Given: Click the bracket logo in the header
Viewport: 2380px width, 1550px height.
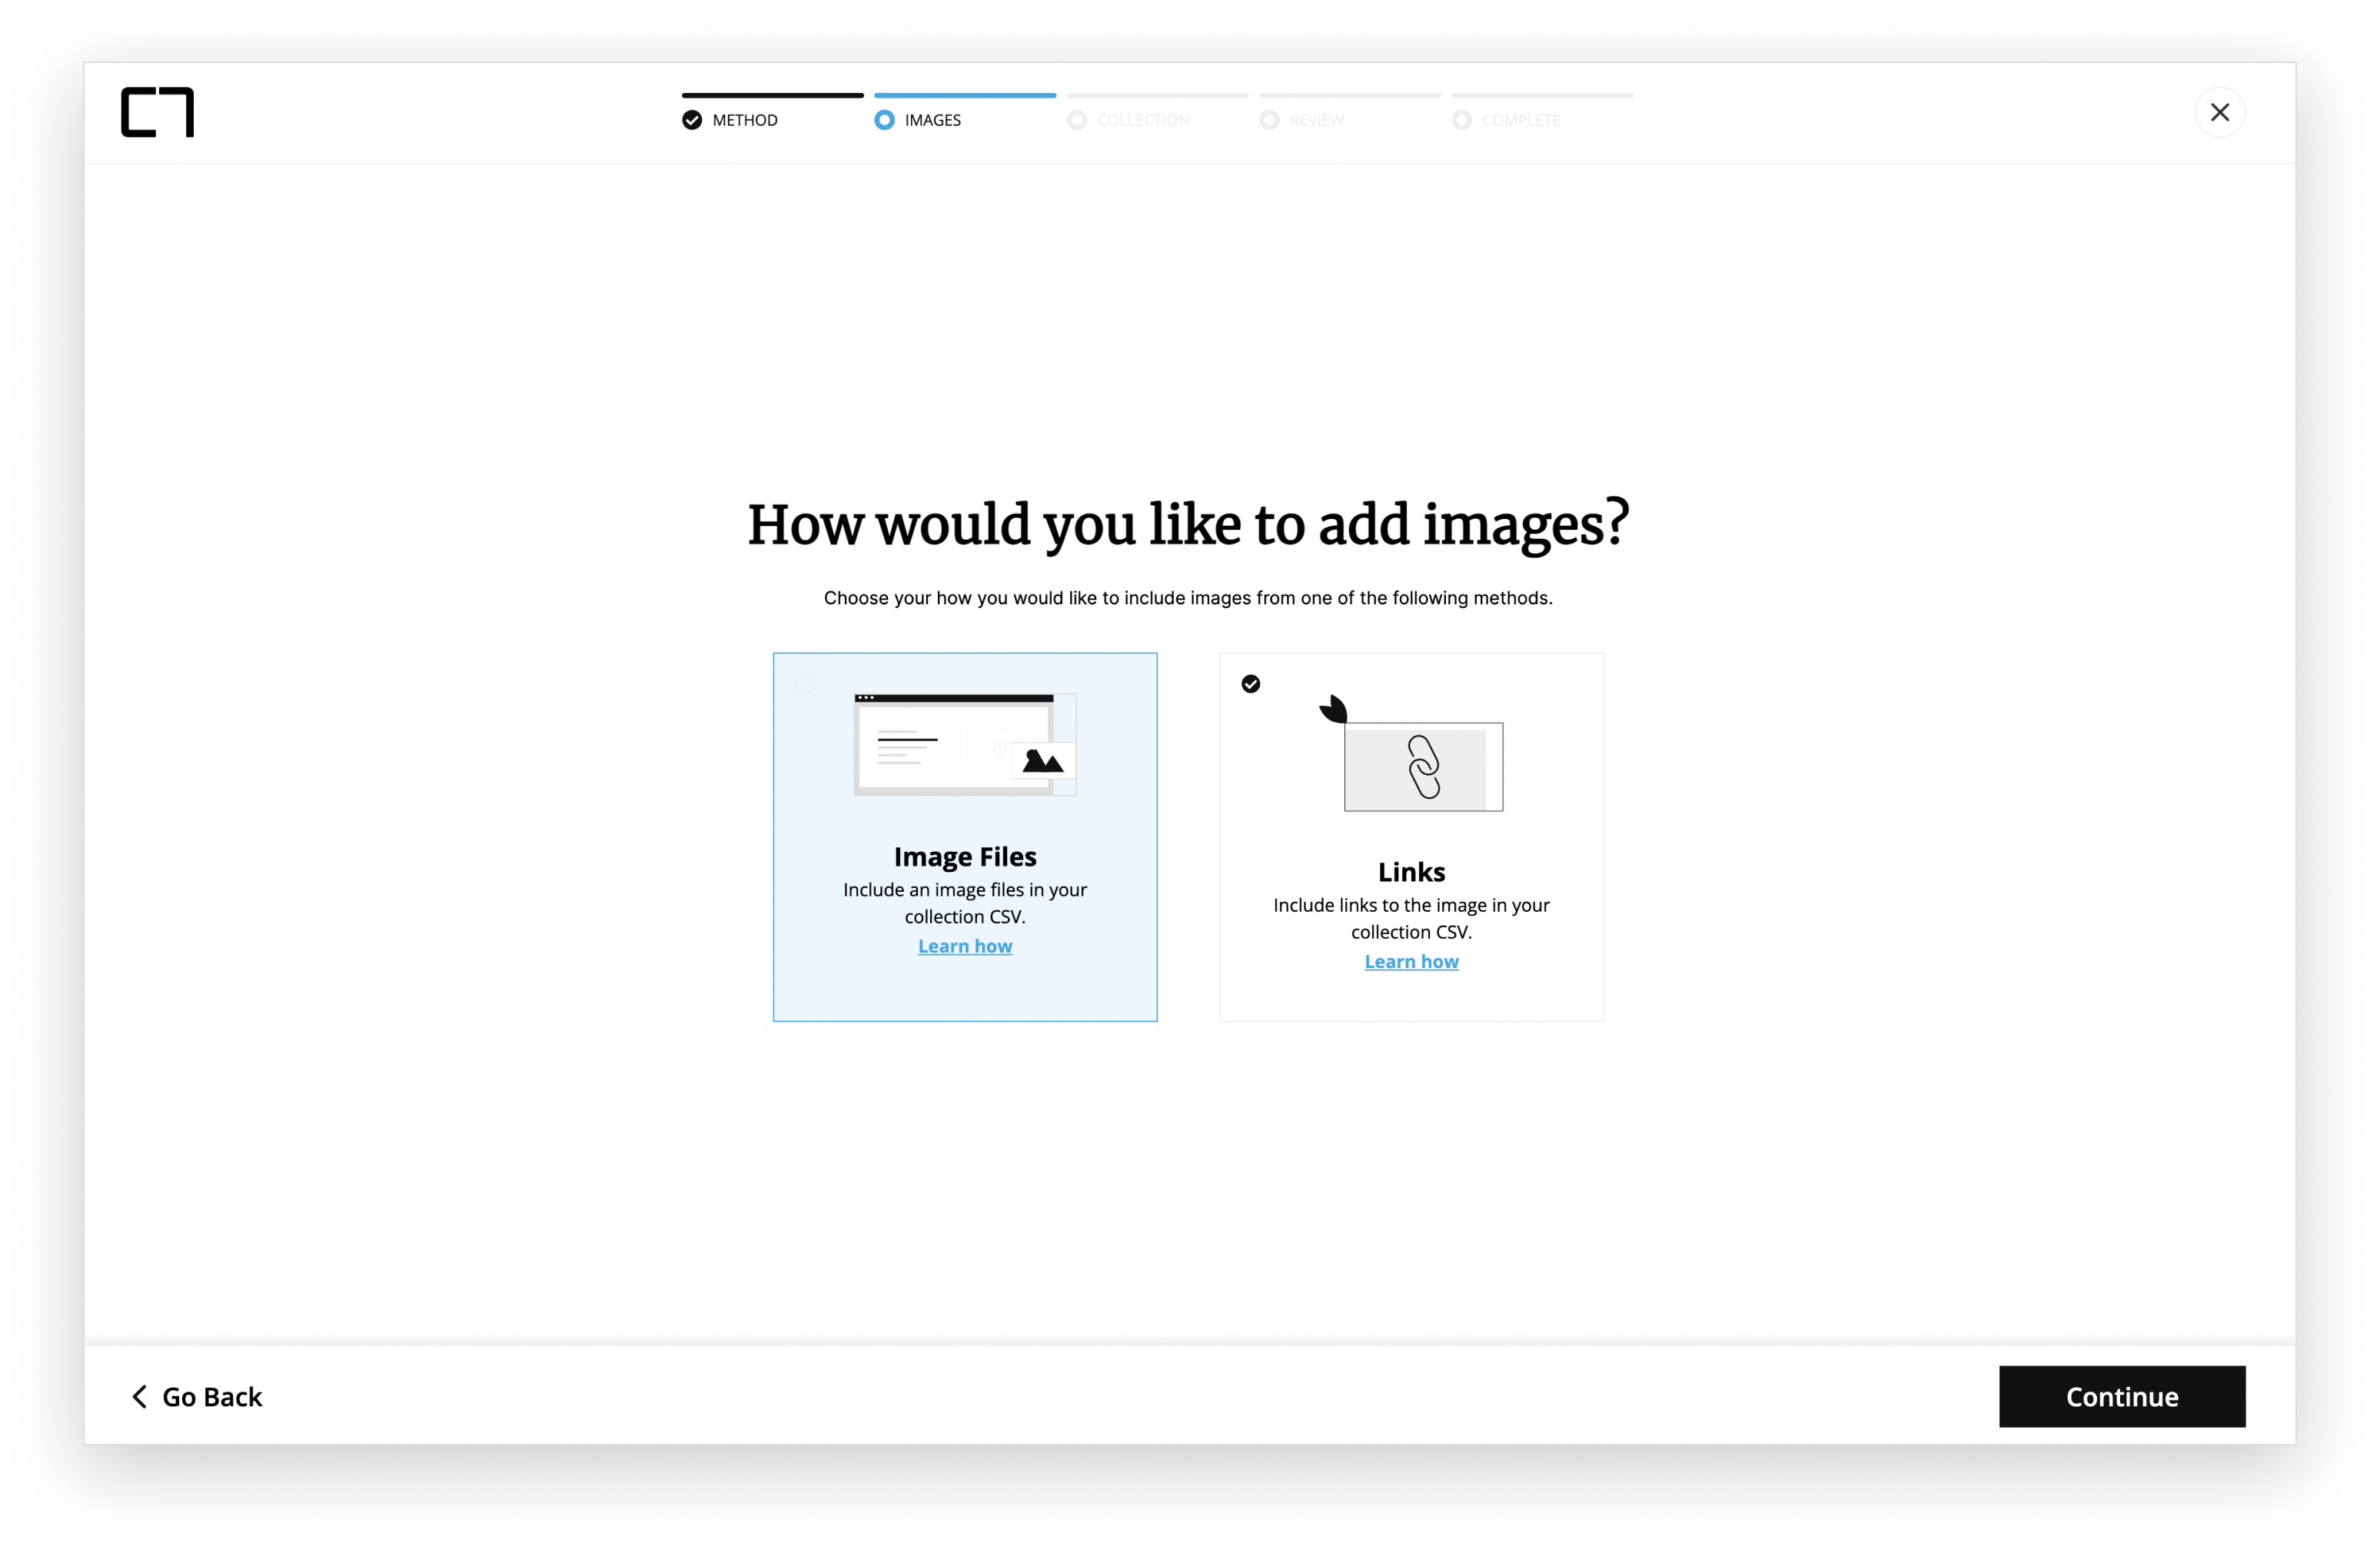Looking at the screenshot, I should tap(157, 112).
